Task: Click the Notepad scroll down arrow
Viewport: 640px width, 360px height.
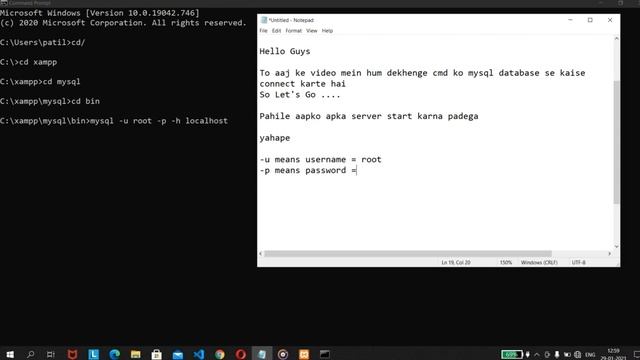Action: point(616,247)
